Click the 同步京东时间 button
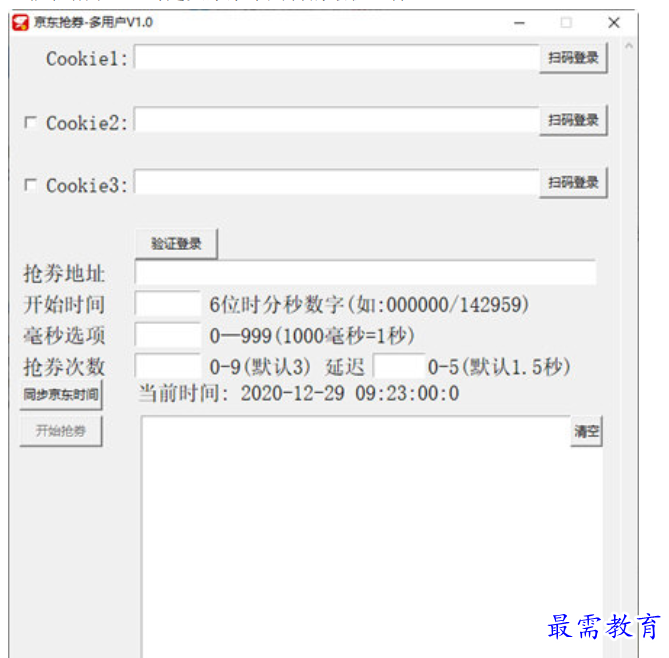The height and width of the screenshot is (658, 669). [x=61, y=395]
